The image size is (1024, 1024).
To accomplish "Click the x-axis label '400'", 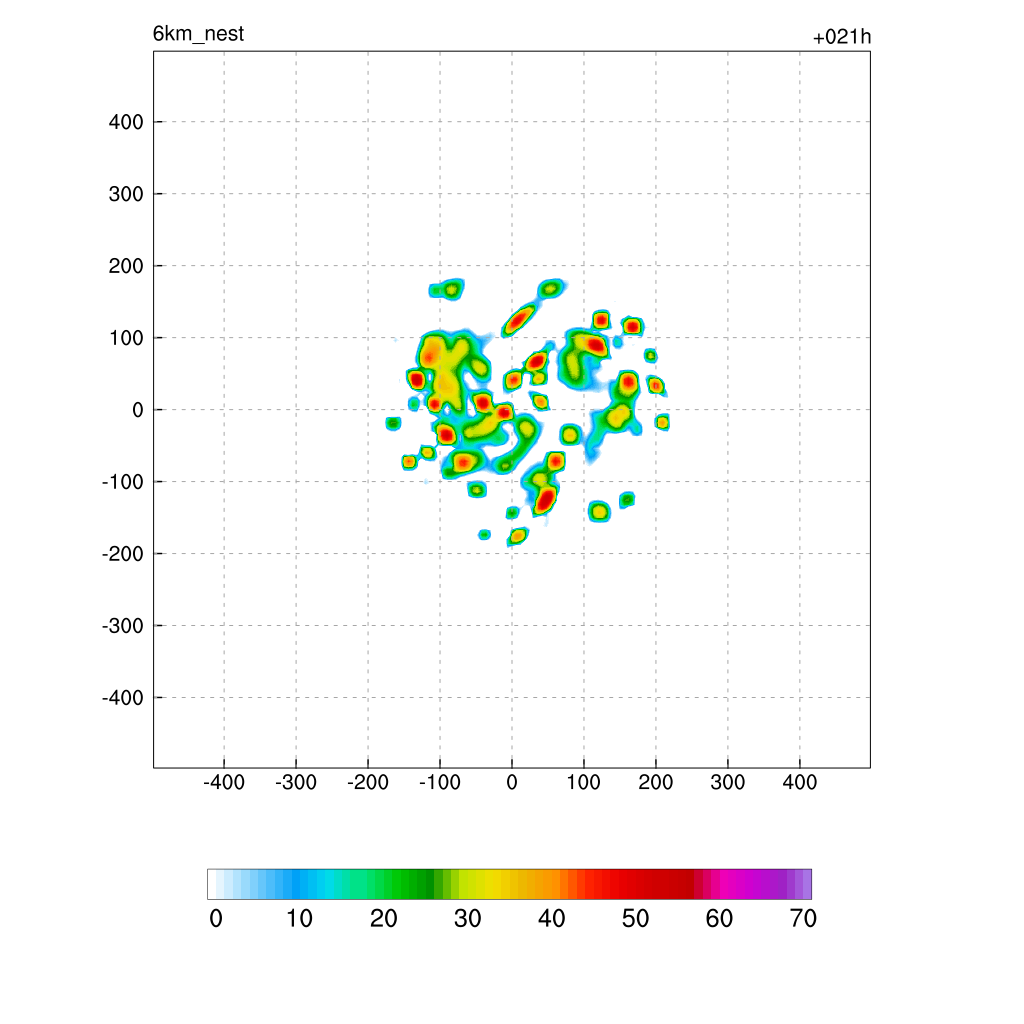I will point(799,782).
